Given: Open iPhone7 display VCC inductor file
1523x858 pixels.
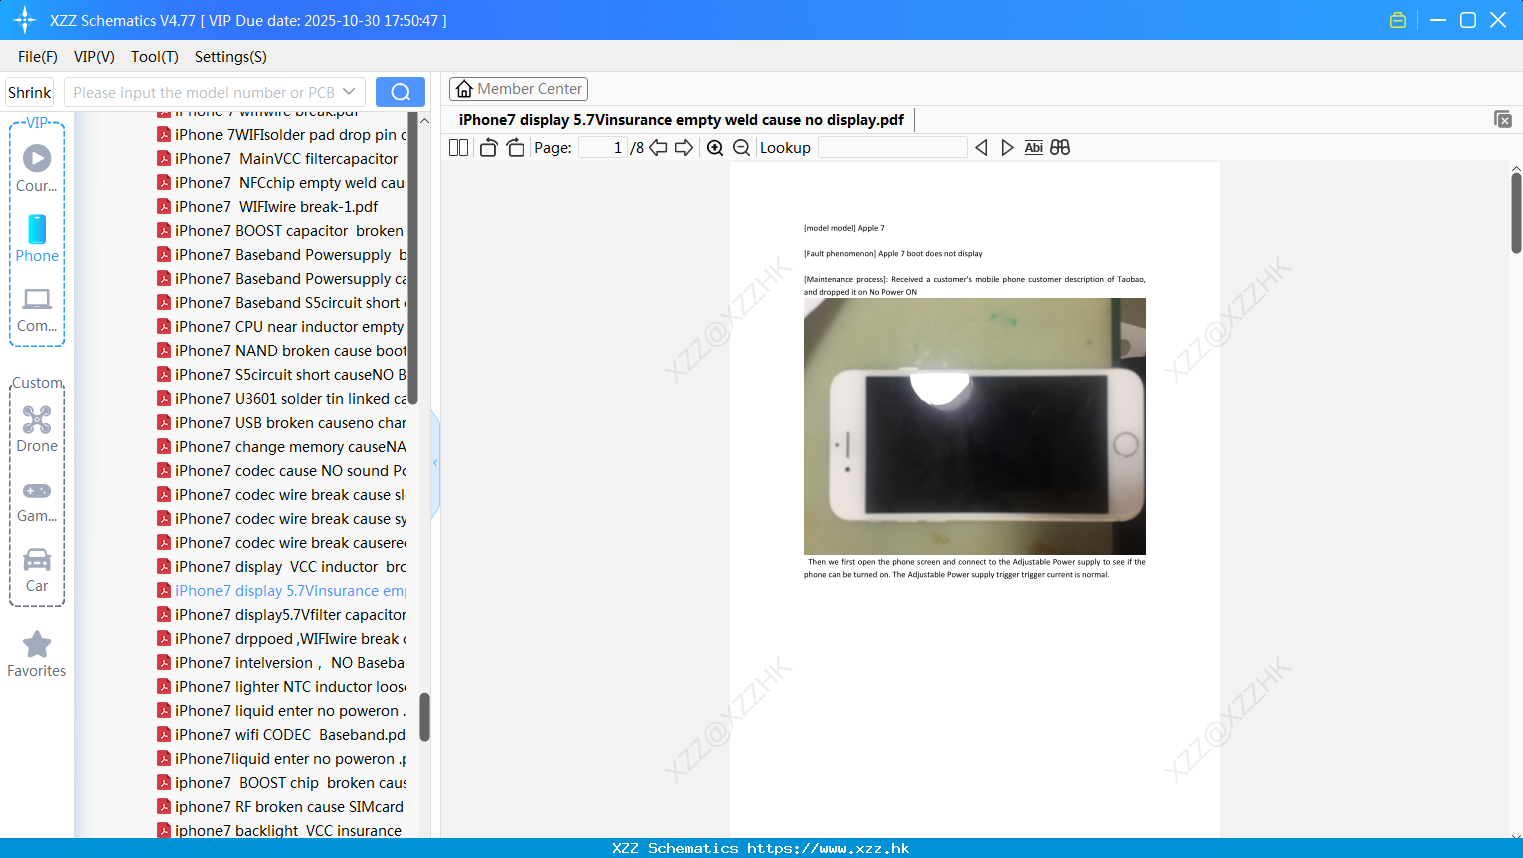Looking at the screenshot, I should 282,567.
